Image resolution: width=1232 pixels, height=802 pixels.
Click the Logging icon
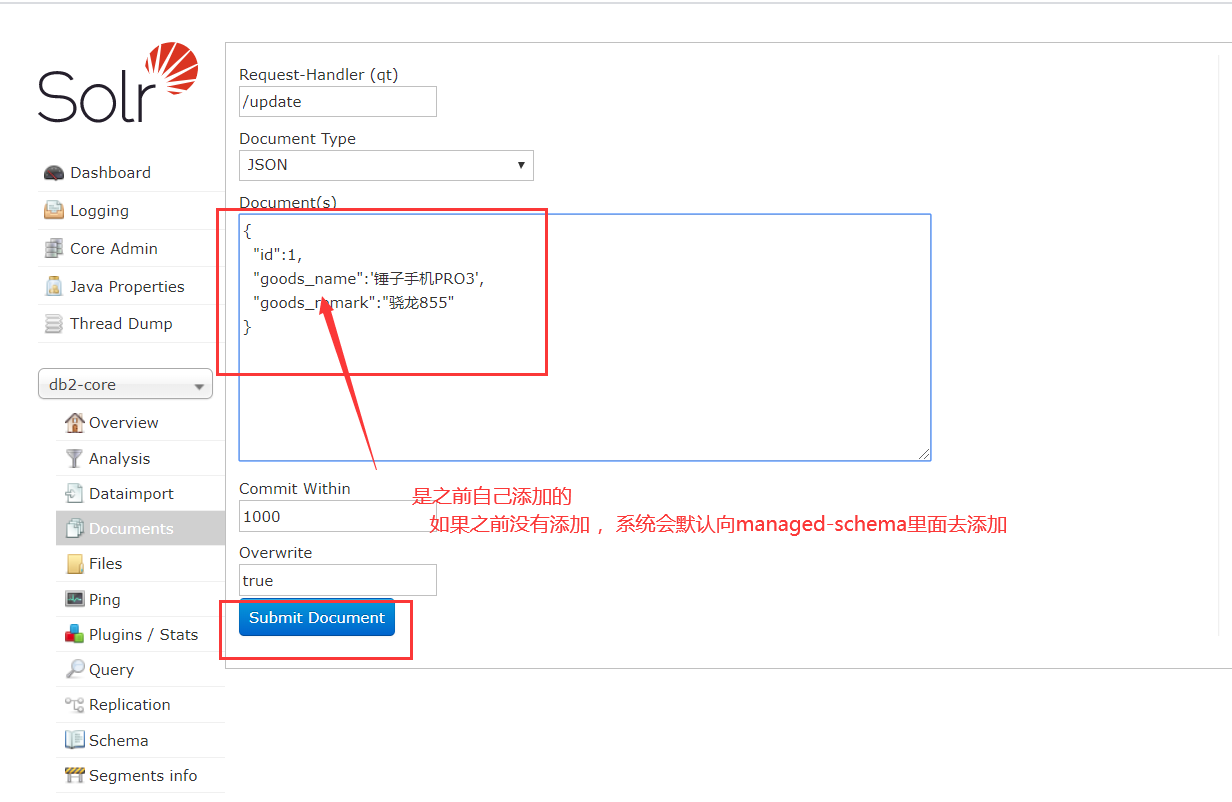[x=54, y=211]
